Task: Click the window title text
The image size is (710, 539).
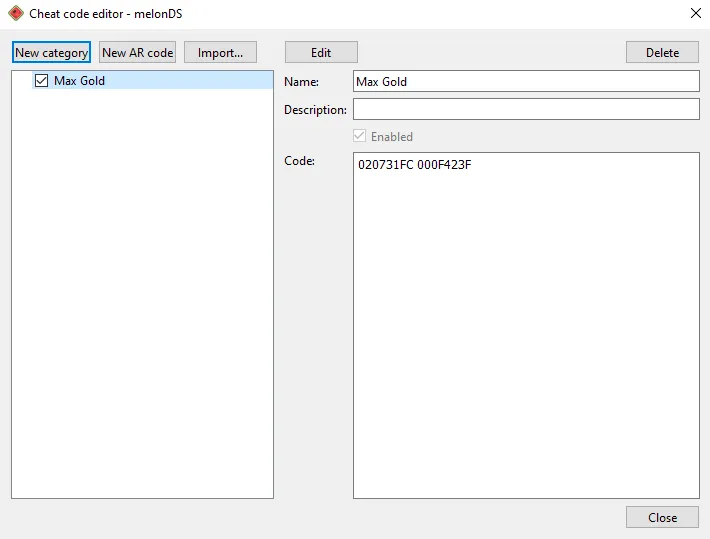Action: pos(106,14)
